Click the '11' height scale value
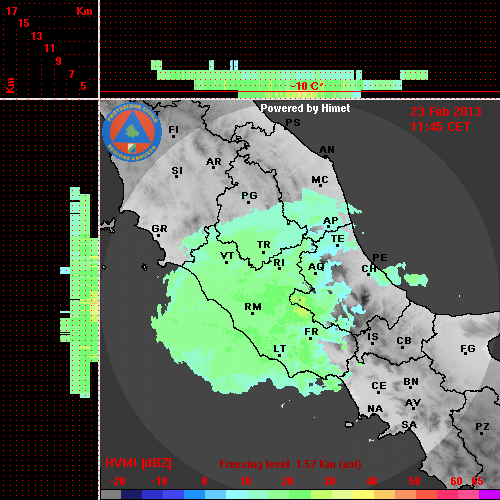The width and height of the screenshot is (500, 500). tap(49, 48)
